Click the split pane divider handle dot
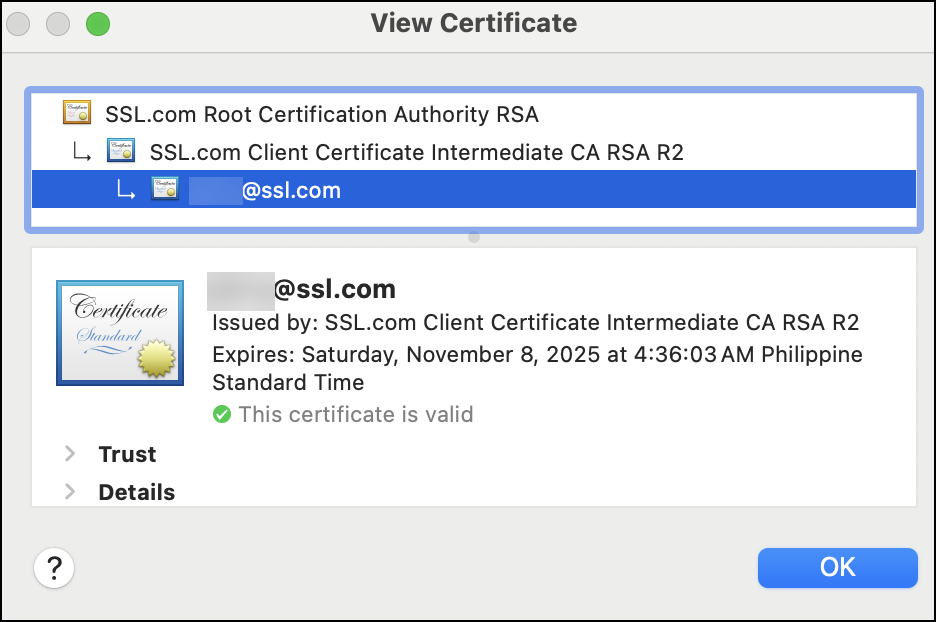This screenshot has height=622, width=936. 474,238
